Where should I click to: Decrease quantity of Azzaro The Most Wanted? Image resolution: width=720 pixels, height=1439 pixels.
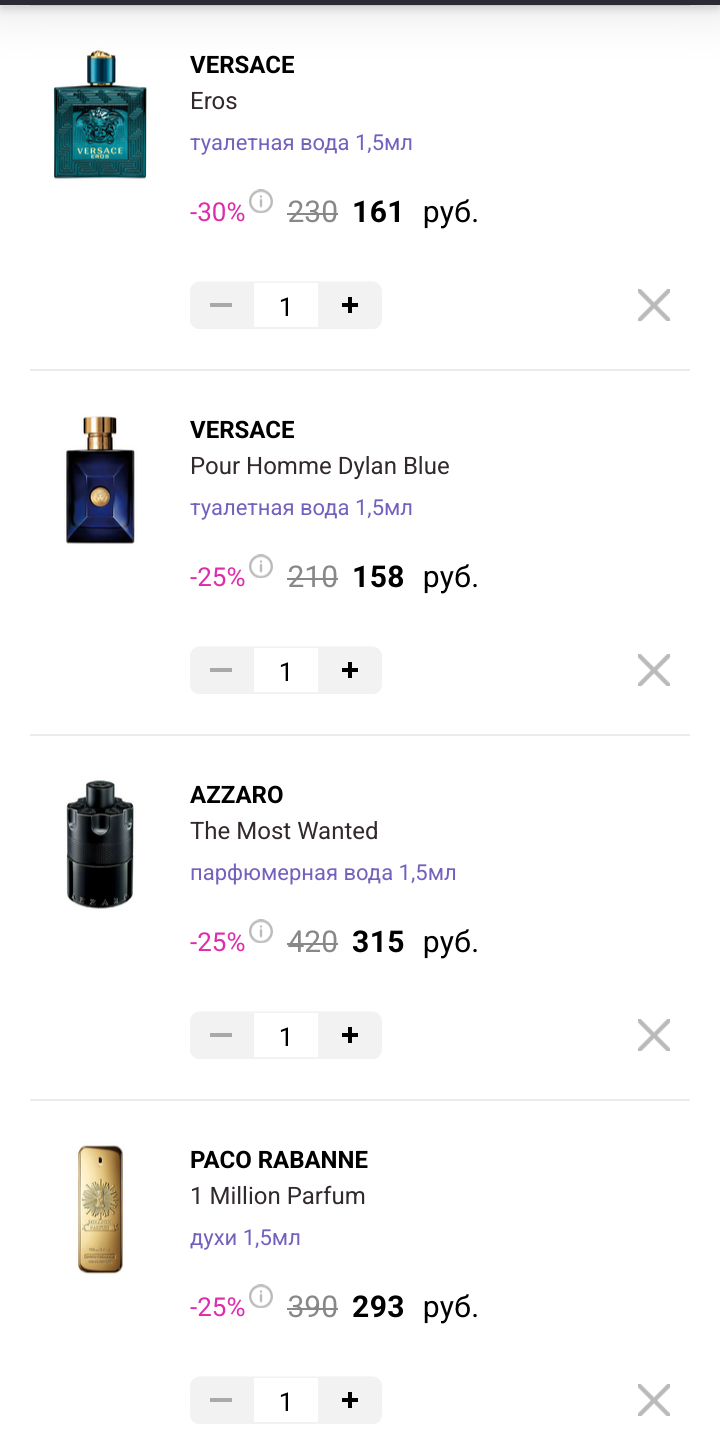[221, 1035]
